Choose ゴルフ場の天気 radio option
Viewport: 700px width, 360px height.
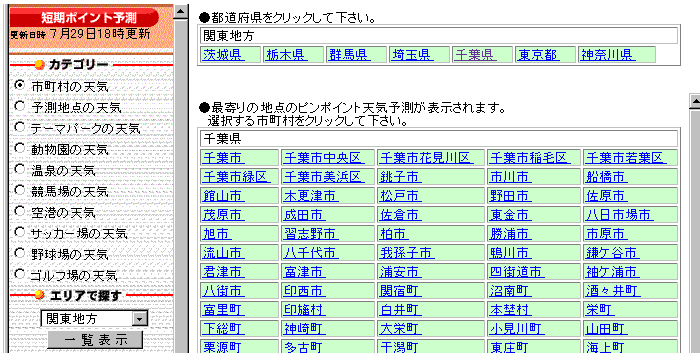20,273
